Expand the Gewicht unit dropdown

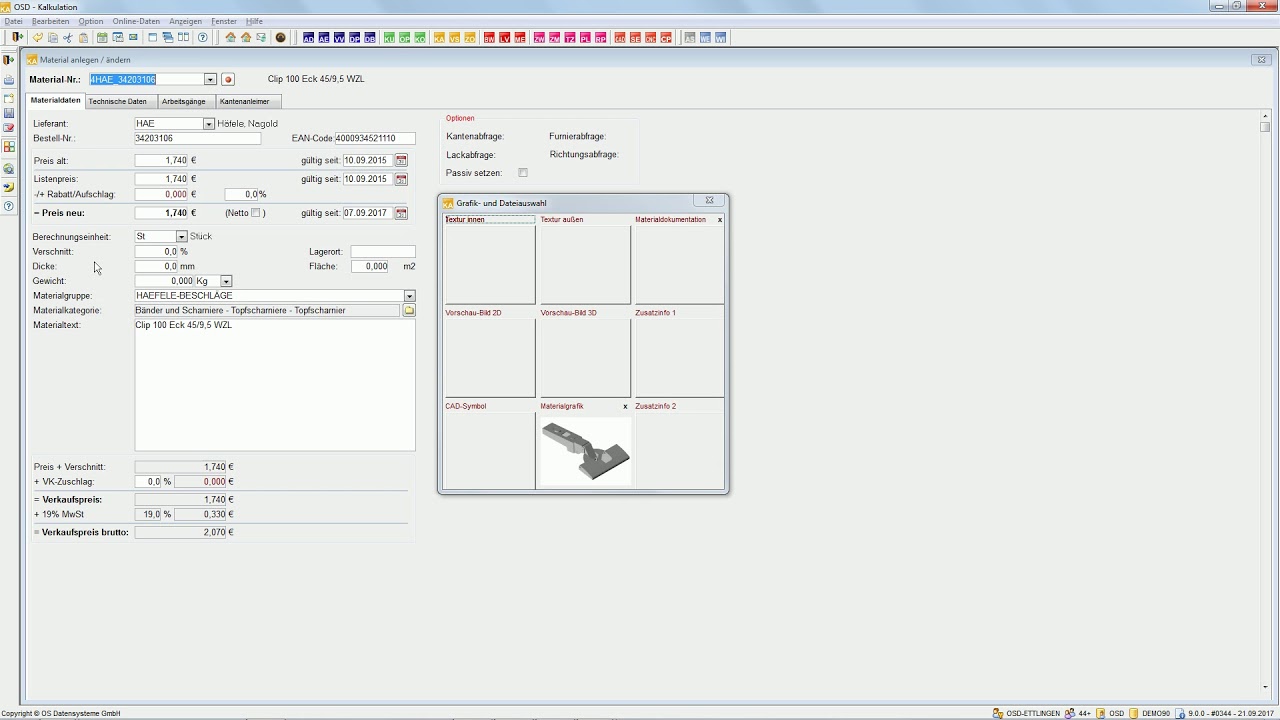point(226,282)
